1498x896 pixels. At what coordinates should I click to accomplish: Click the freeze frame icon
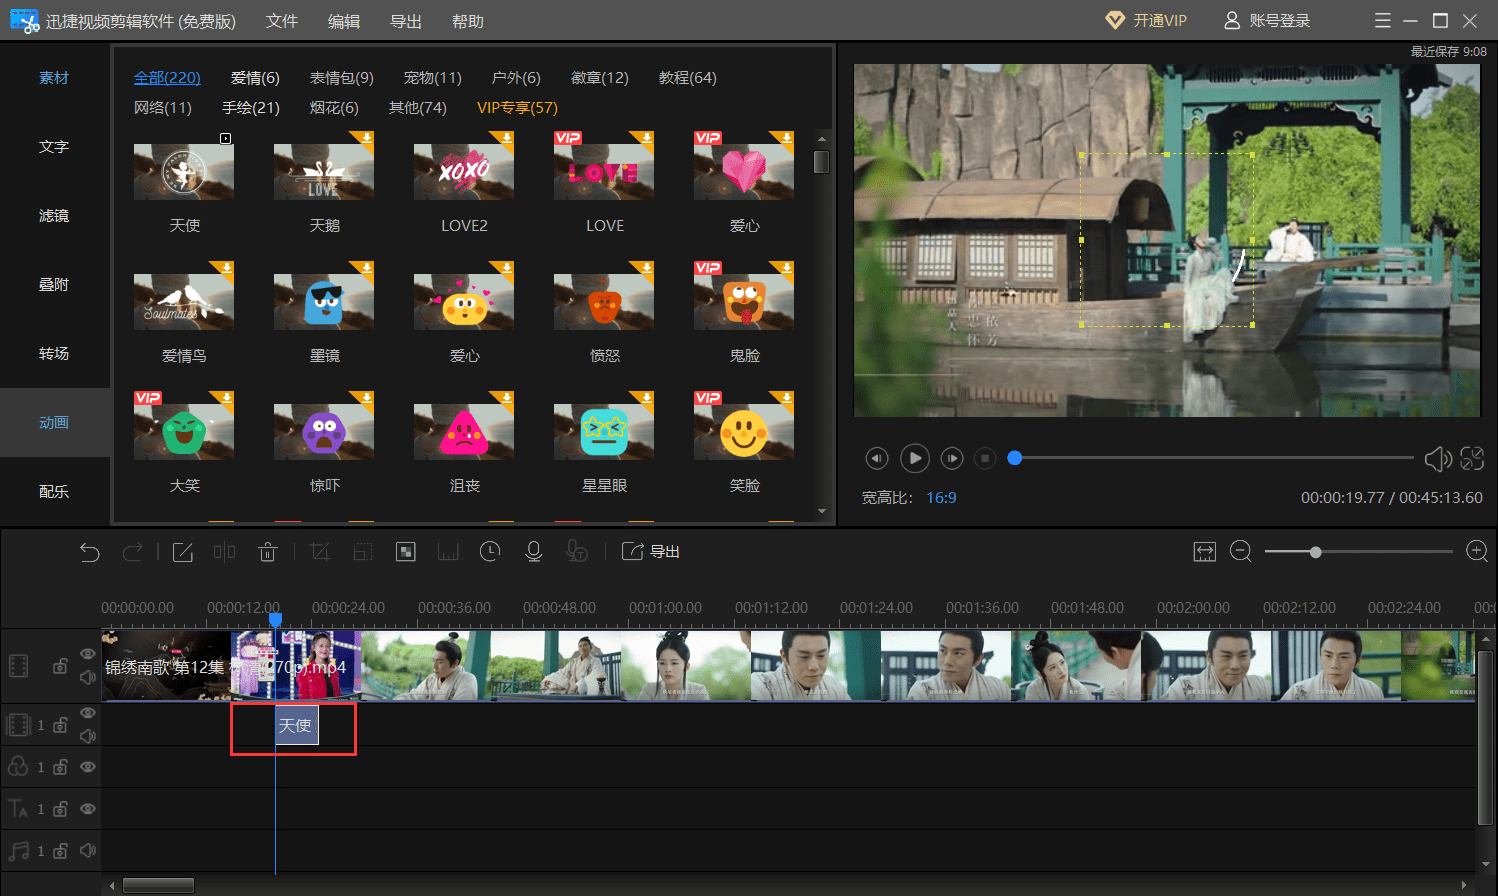(x=448, y=552)
